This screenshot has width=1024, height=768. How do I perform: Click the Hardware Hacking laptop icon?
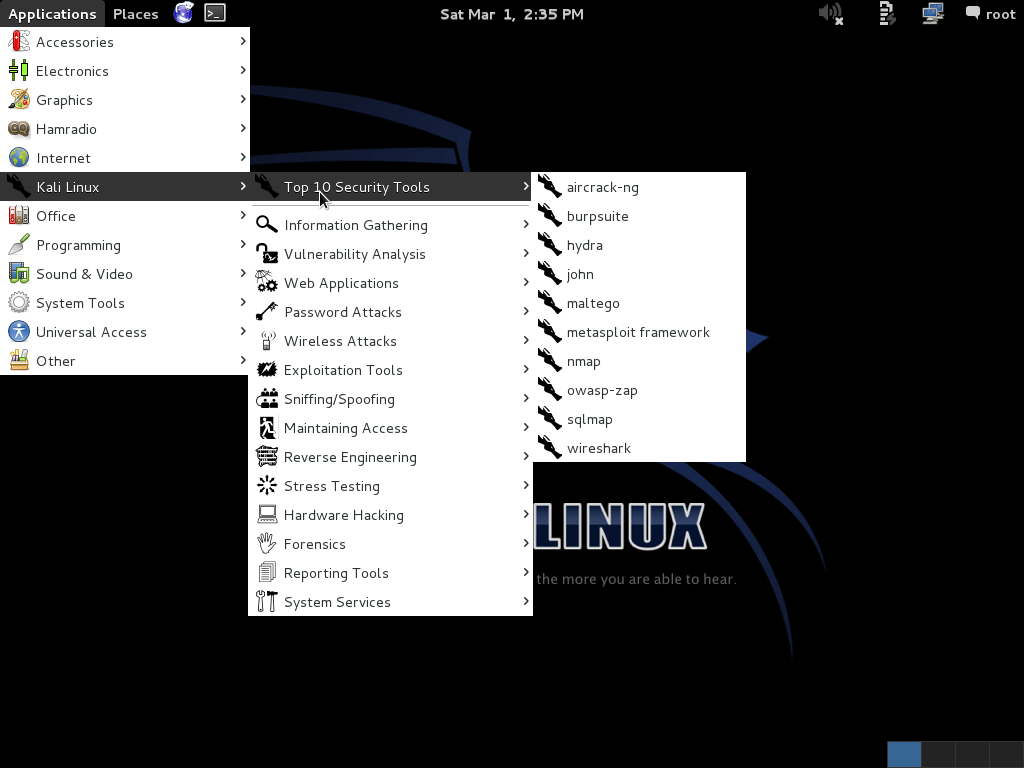(x=266, y=515)
